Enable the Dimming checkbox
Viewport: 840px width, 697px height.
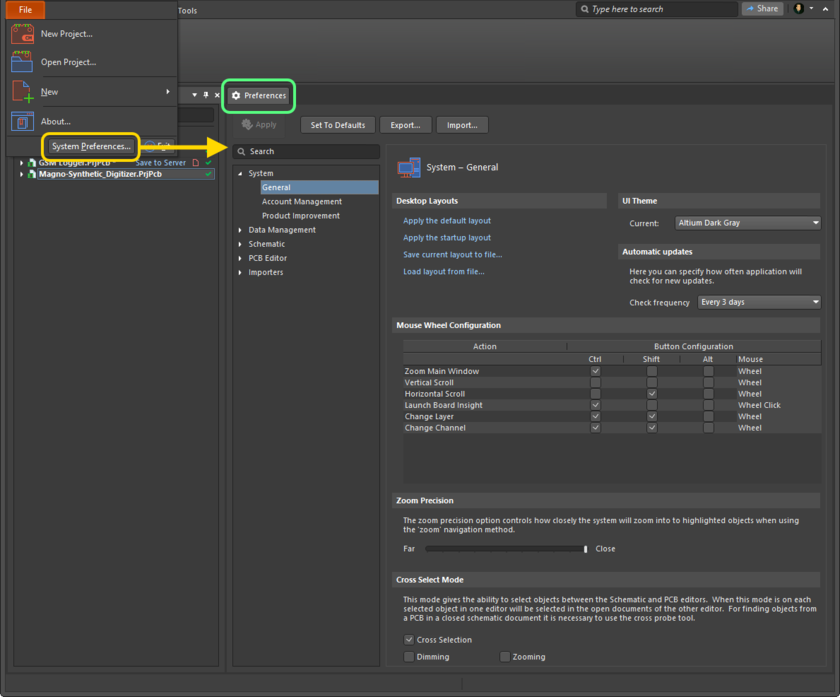[x=409, y=657]
